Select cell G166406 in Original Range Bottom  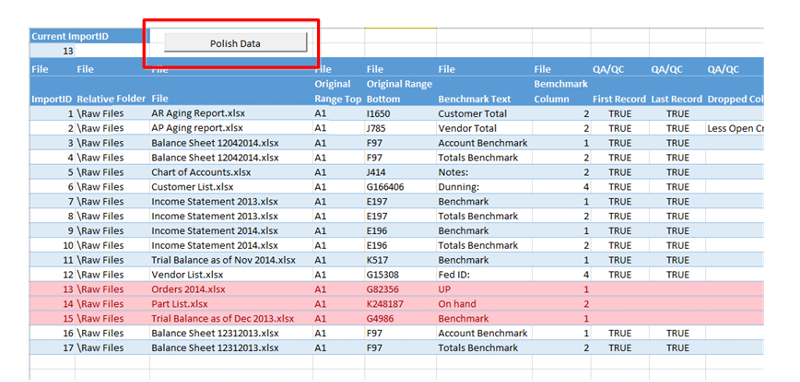(x=400, y=187)
